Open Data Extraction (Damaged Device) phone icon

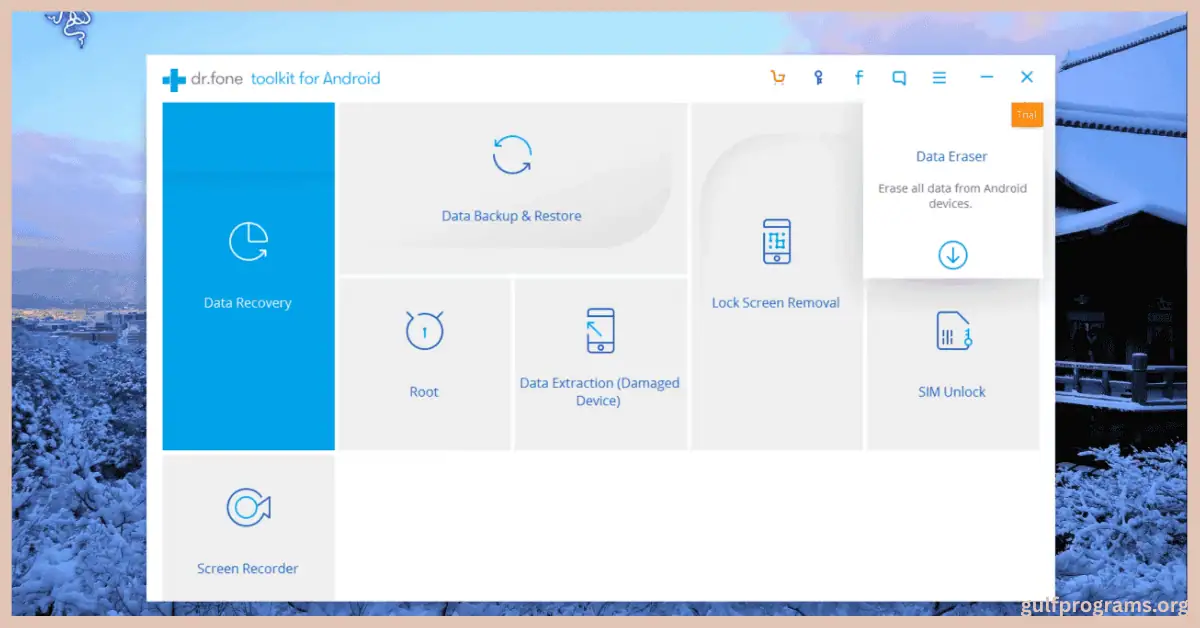pyautogui.click(x=600, y=330)
